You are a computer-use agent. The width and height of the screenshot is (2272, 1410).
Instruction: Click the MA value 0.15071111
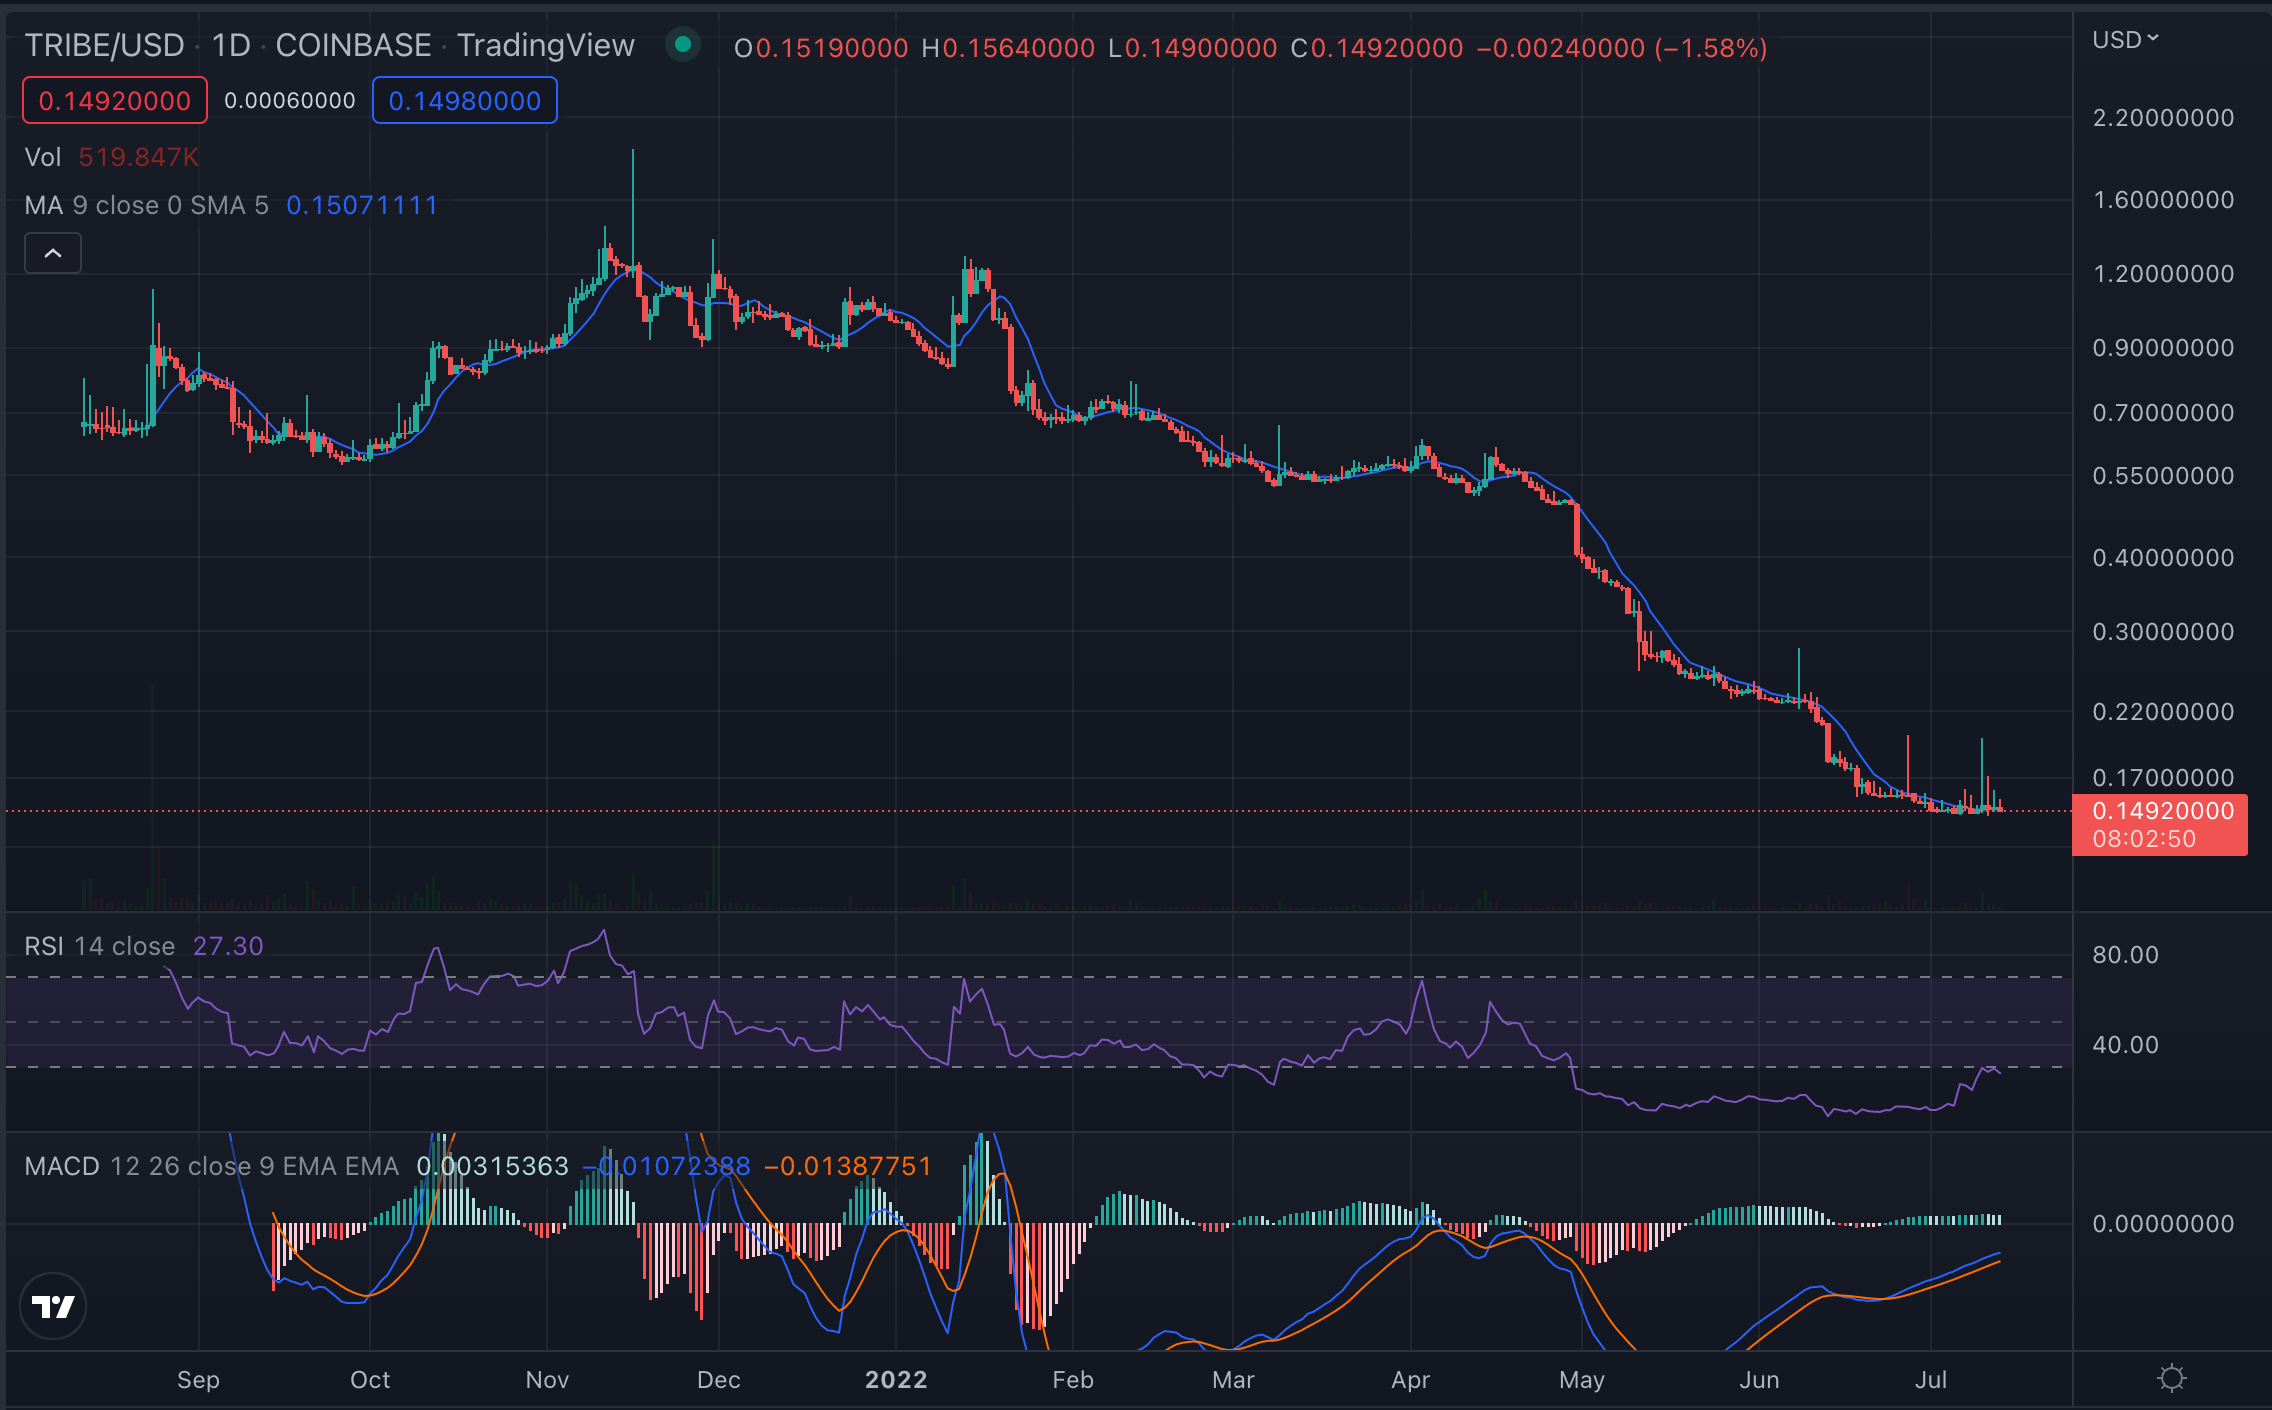(362, 205)
